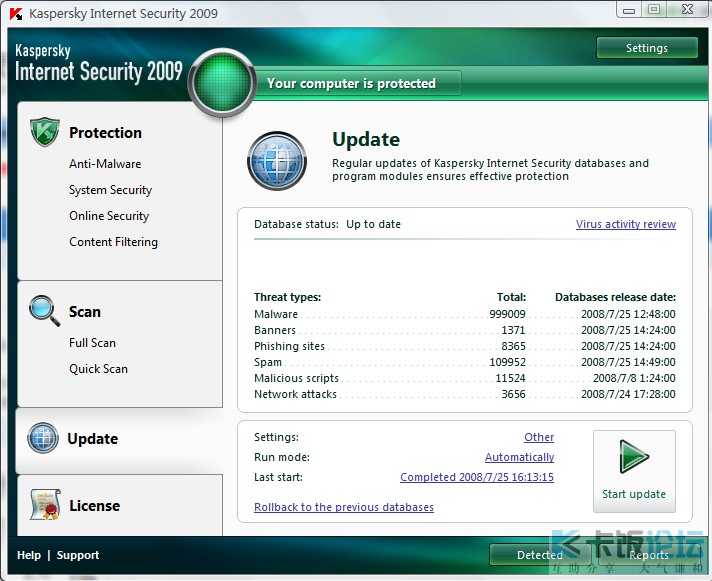712x581 pixels.
Task: Choose Quick Scan
Action: pyautogui.click(x=98, y=369)
